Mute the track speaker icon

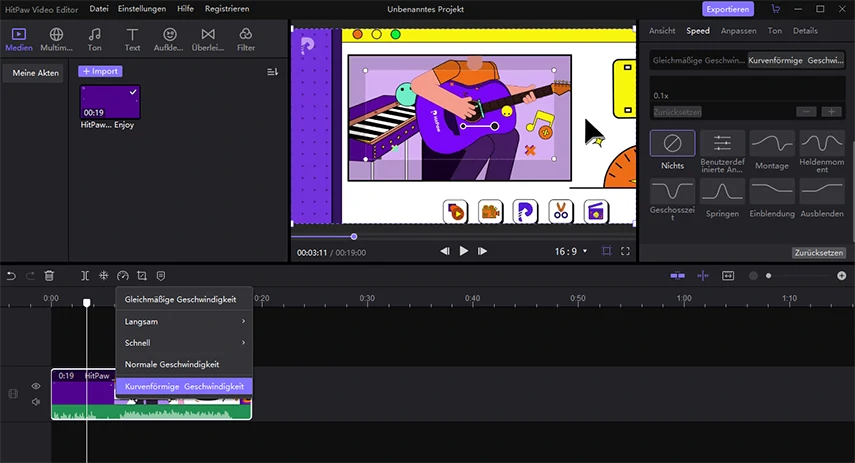point(36,402)
